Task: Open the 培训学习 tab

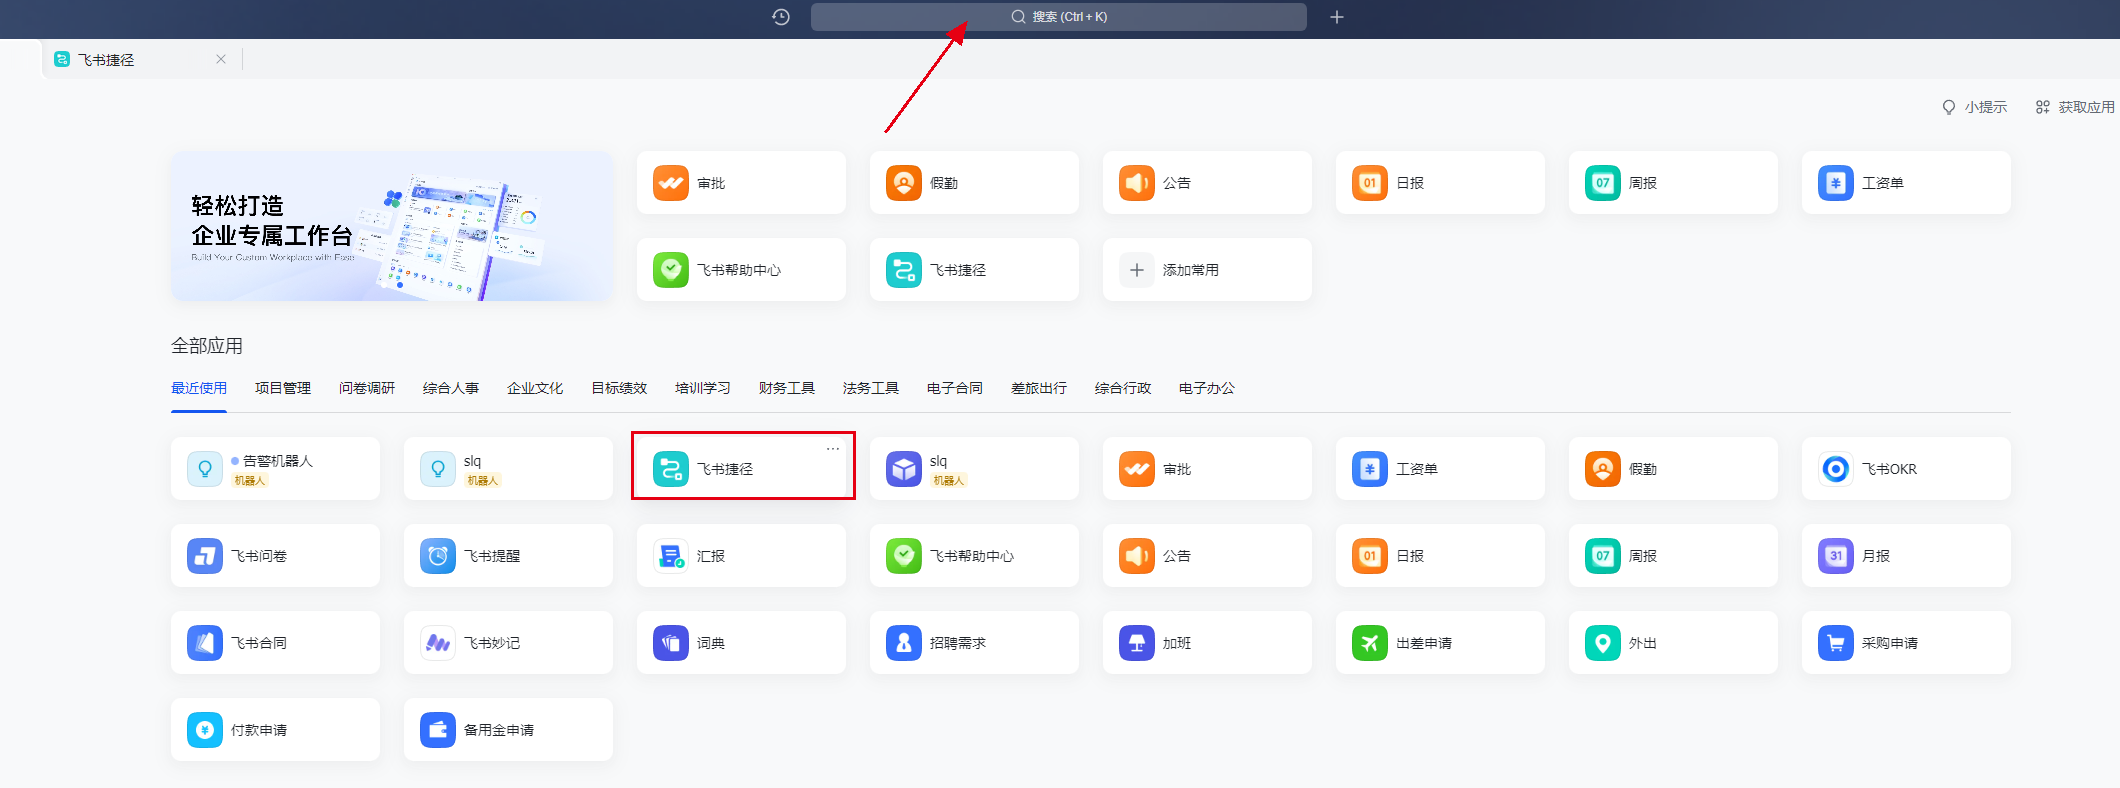Action: 703,388
